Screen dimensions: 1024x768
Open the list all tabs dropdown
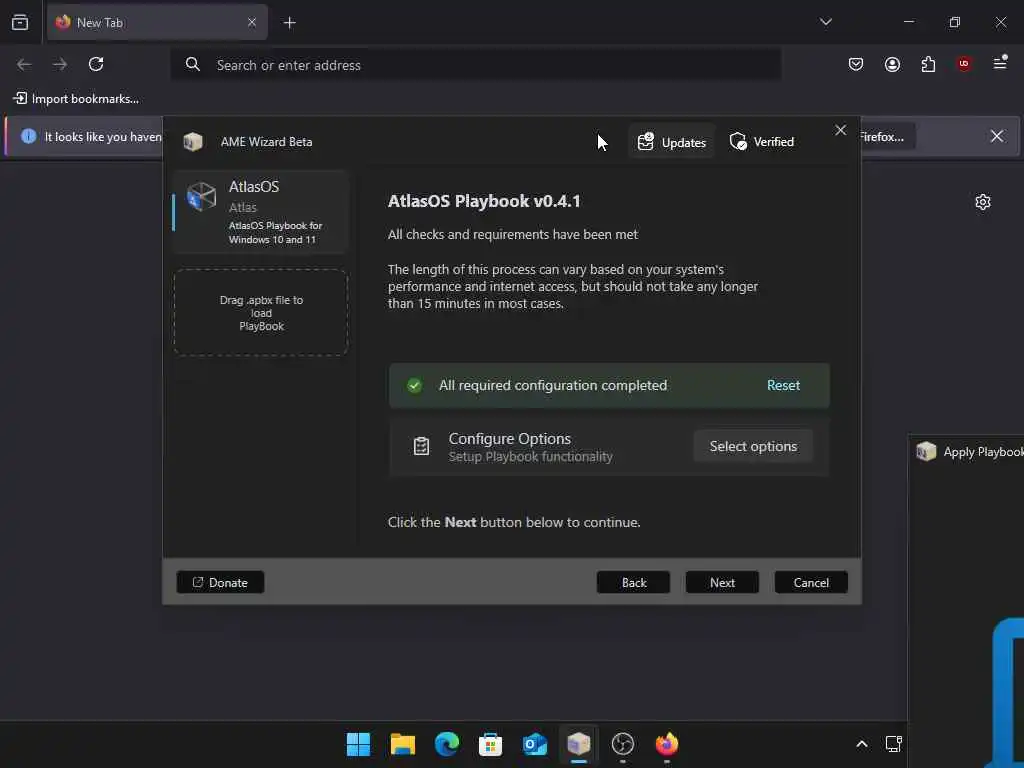825,22
